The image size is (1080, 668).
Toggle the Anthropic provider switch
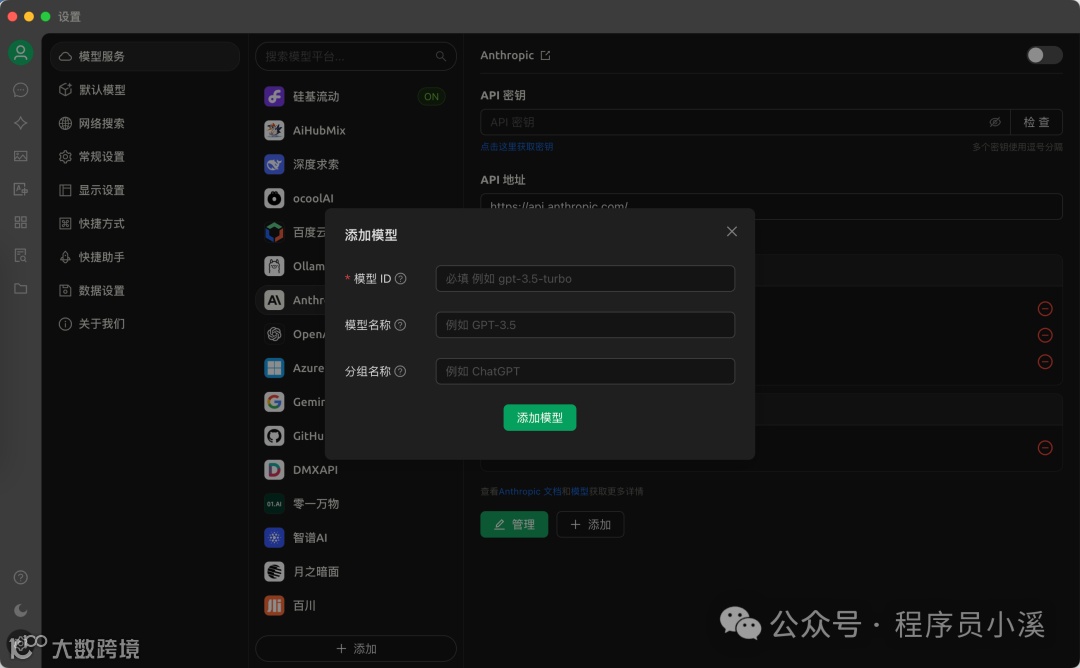point(1044,55)
